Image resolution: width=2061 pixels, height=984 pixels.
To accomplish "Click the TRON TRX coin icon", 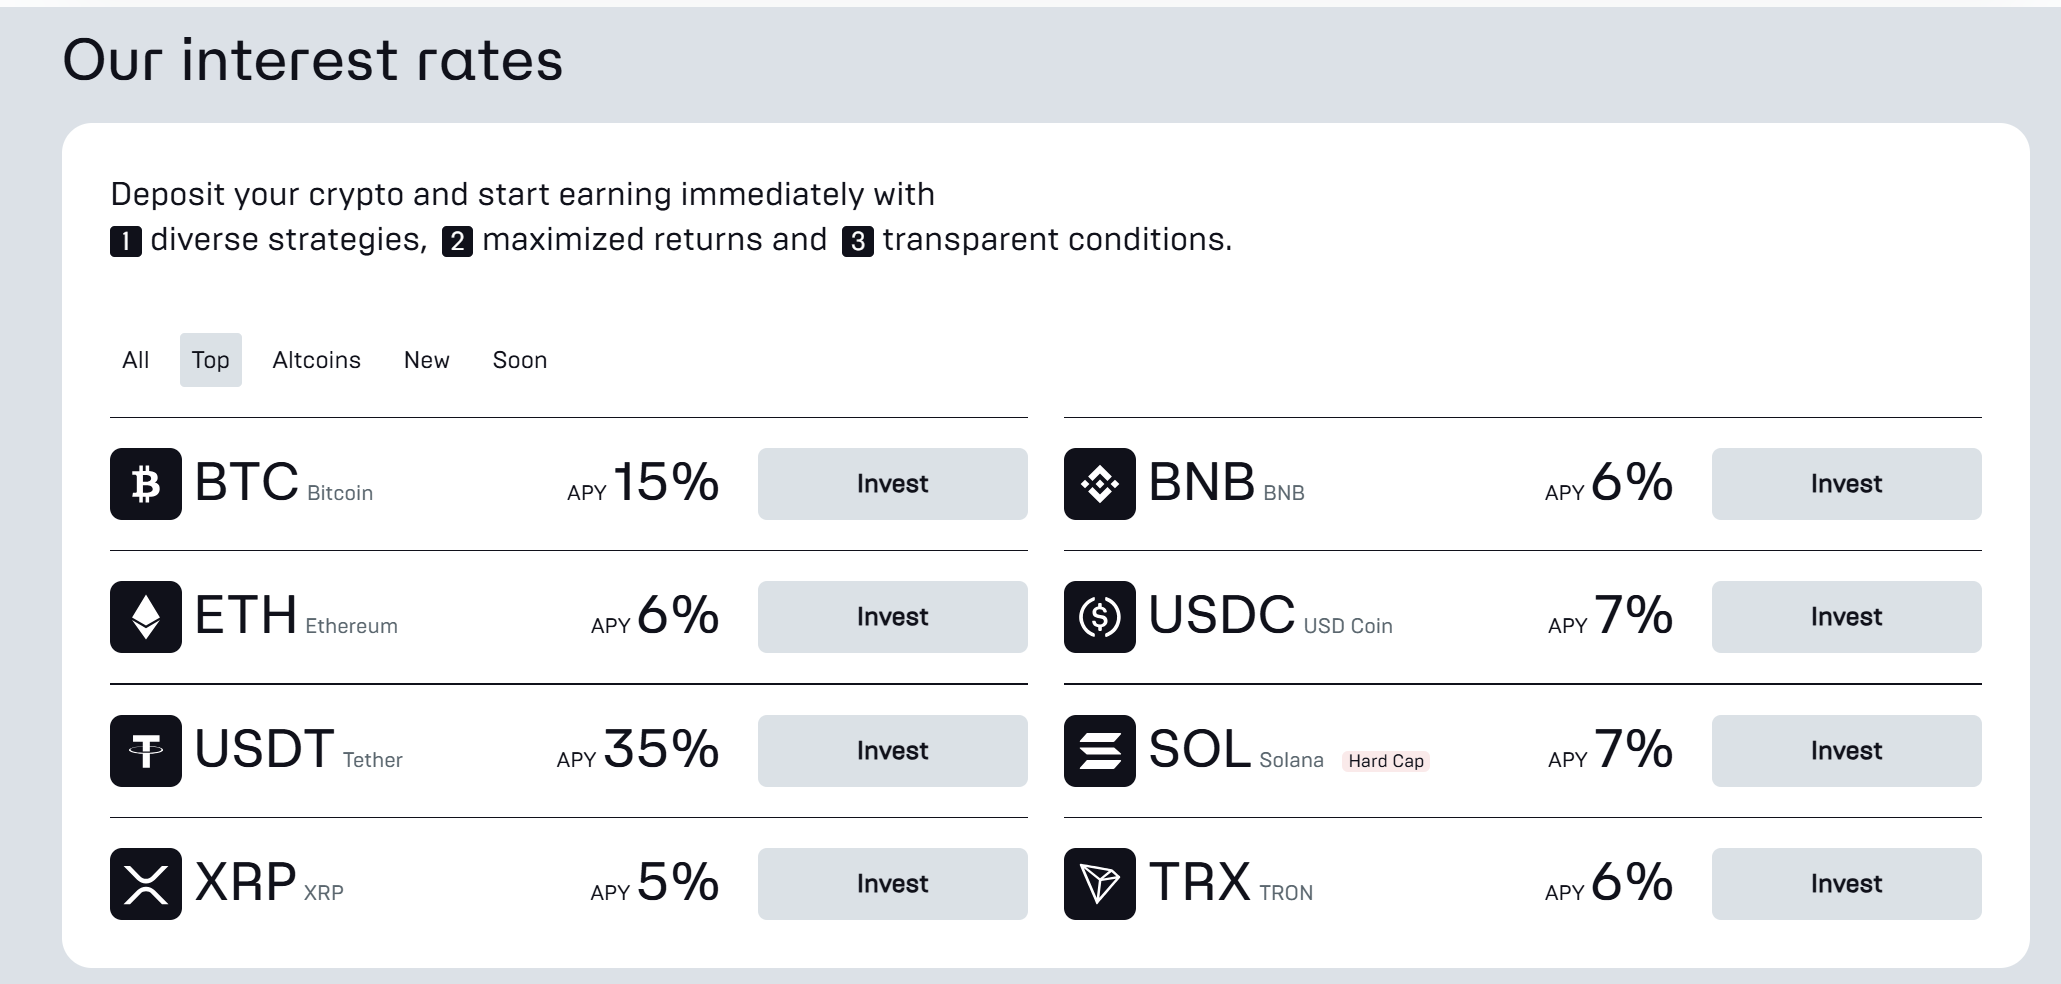I will [1100, 884].
